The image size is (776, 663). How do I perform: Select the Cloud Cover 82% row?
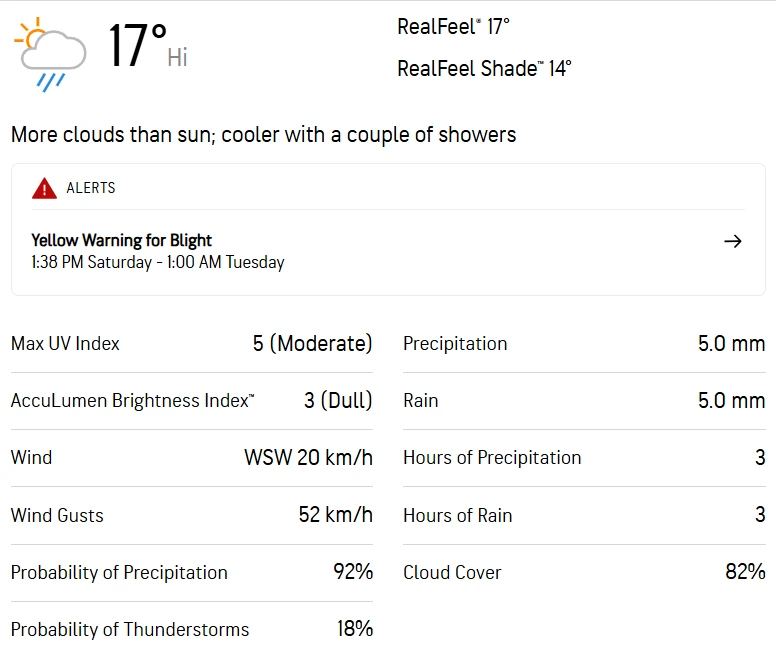(x=584, y=573)
